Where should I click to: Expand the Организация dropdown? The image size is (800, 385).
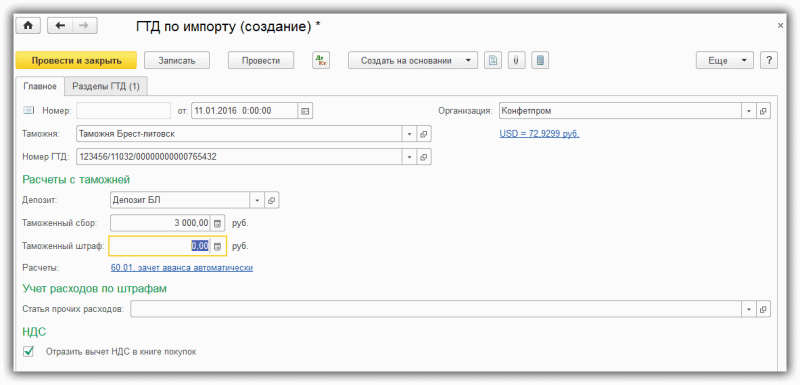749,111
